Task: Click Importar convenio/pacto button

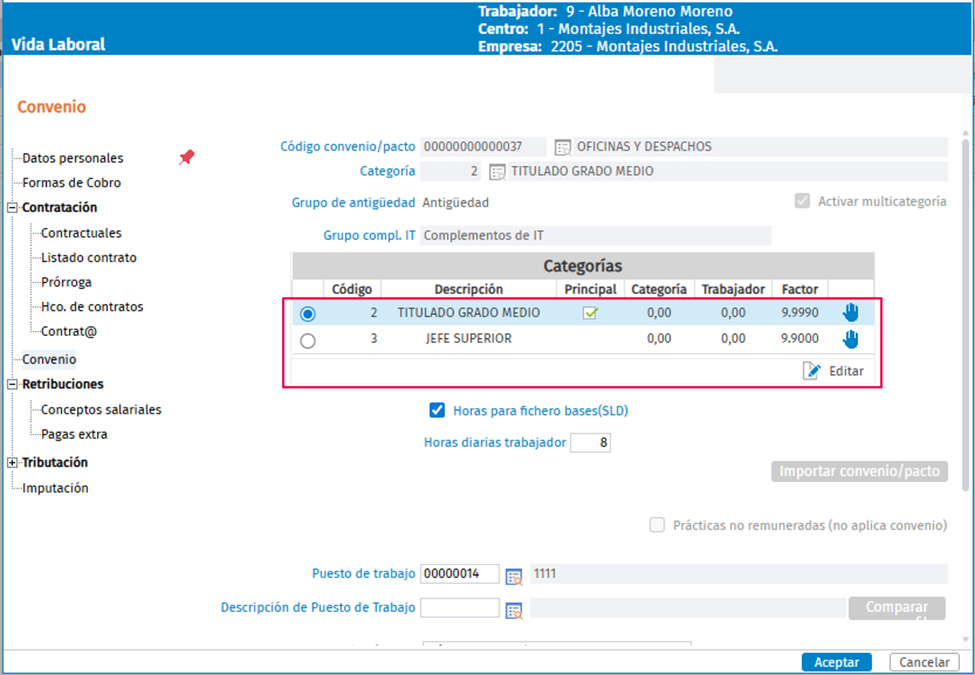Action: [859, 471]
